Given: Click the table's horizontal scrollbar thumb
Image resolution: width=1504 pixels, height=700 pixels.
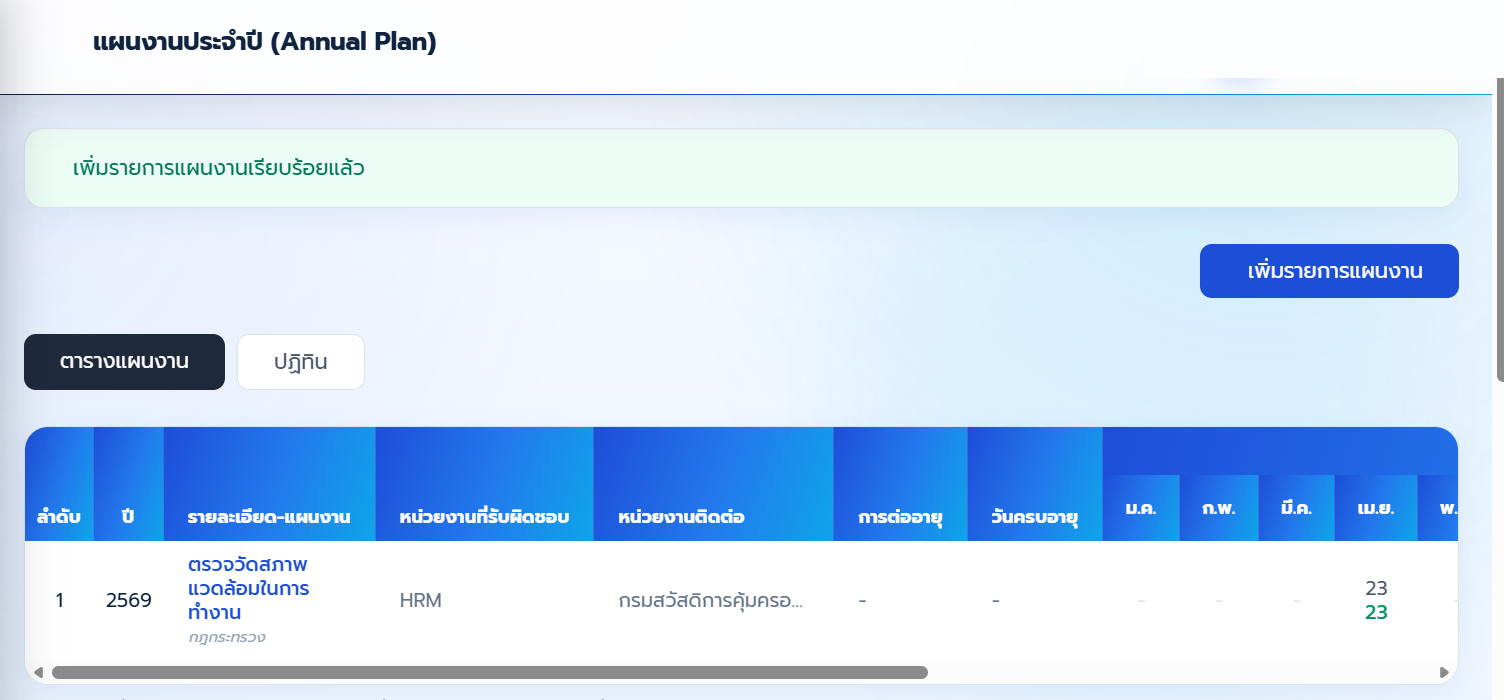Looking at the screenshot, I should 490,673.
